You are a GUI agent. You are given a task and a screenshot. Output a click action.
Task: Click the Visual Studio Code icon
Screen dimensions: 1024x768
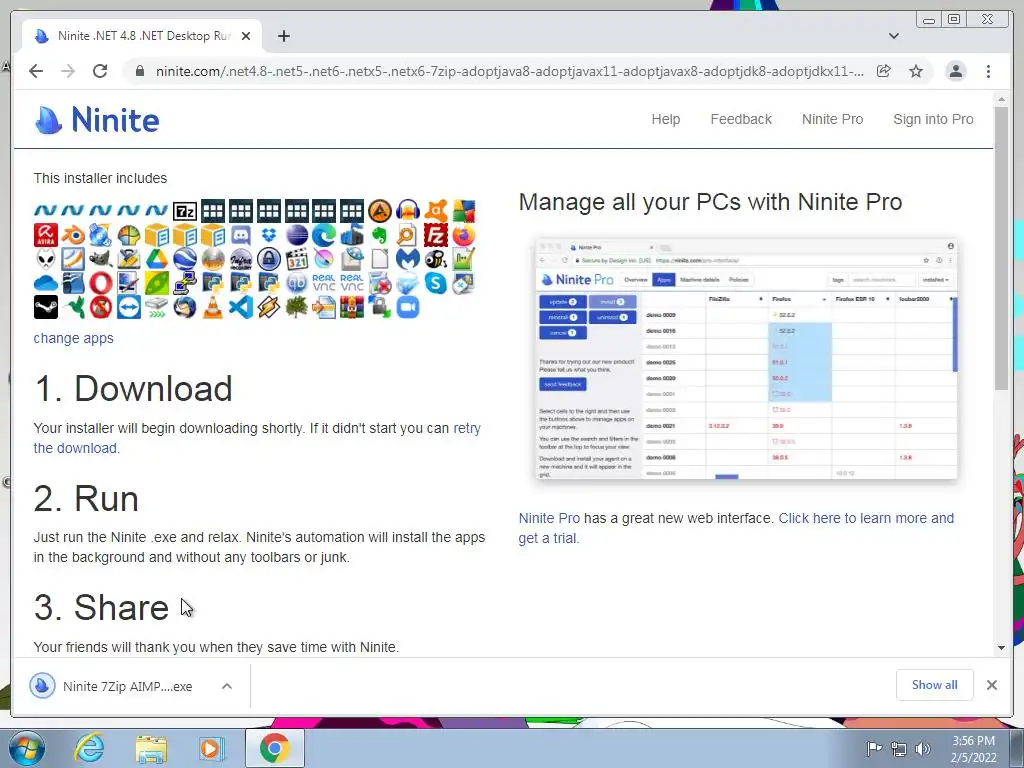point(240,307)
